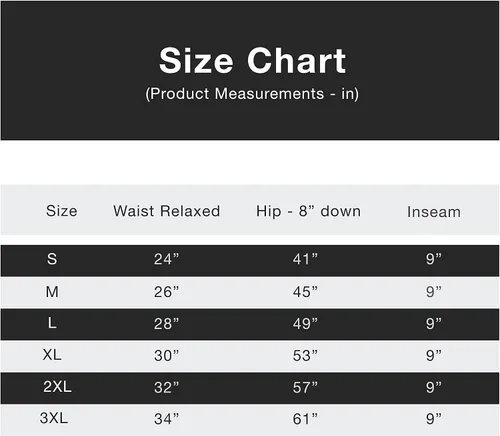Click the 41" hip value
Viewport: 500px width, 436px height.
click(x=305, y=259)
